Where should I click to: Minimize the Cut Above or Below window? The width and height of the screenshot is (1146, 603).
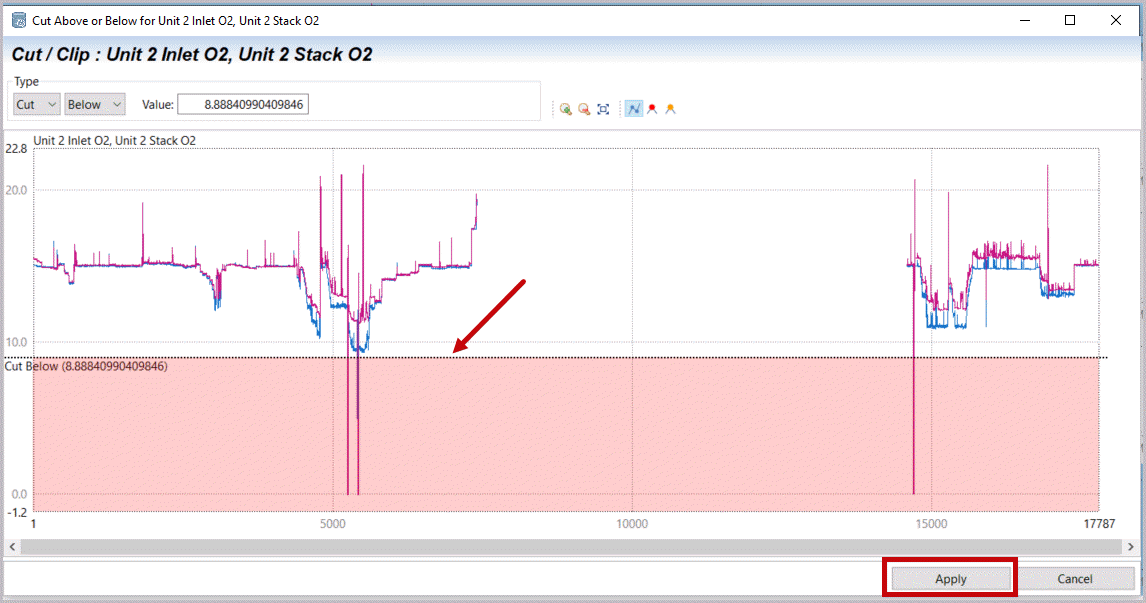click(x=1024, y=20)
